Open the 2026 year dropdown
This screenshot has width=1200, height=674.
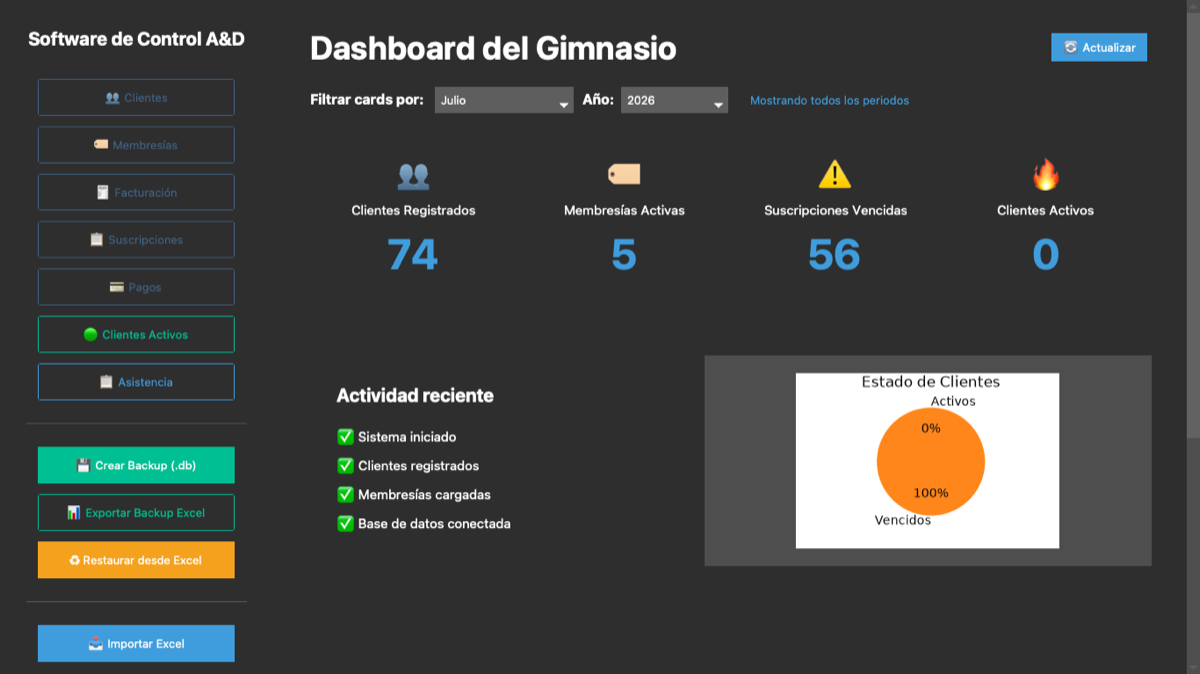click(x=674, y=100)
